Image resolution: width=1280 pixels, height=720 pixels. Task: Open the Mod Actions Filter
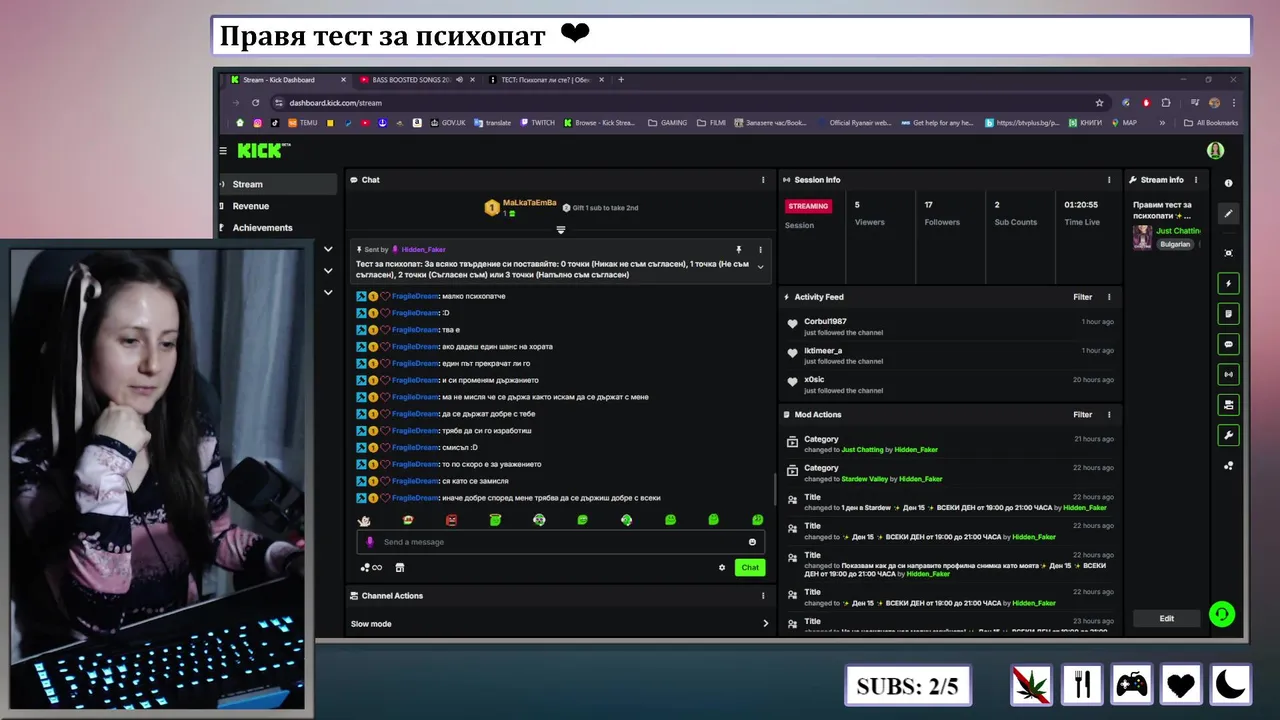click(1082, 414)
